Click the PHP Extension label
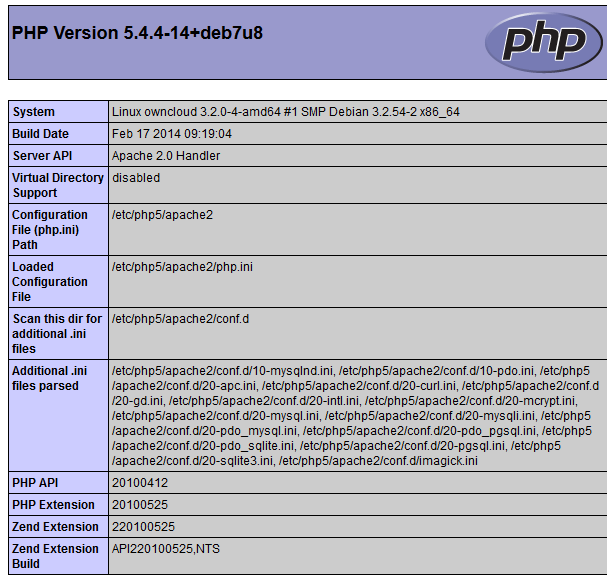This screenshot has height=575, width=607. (53, 505)
